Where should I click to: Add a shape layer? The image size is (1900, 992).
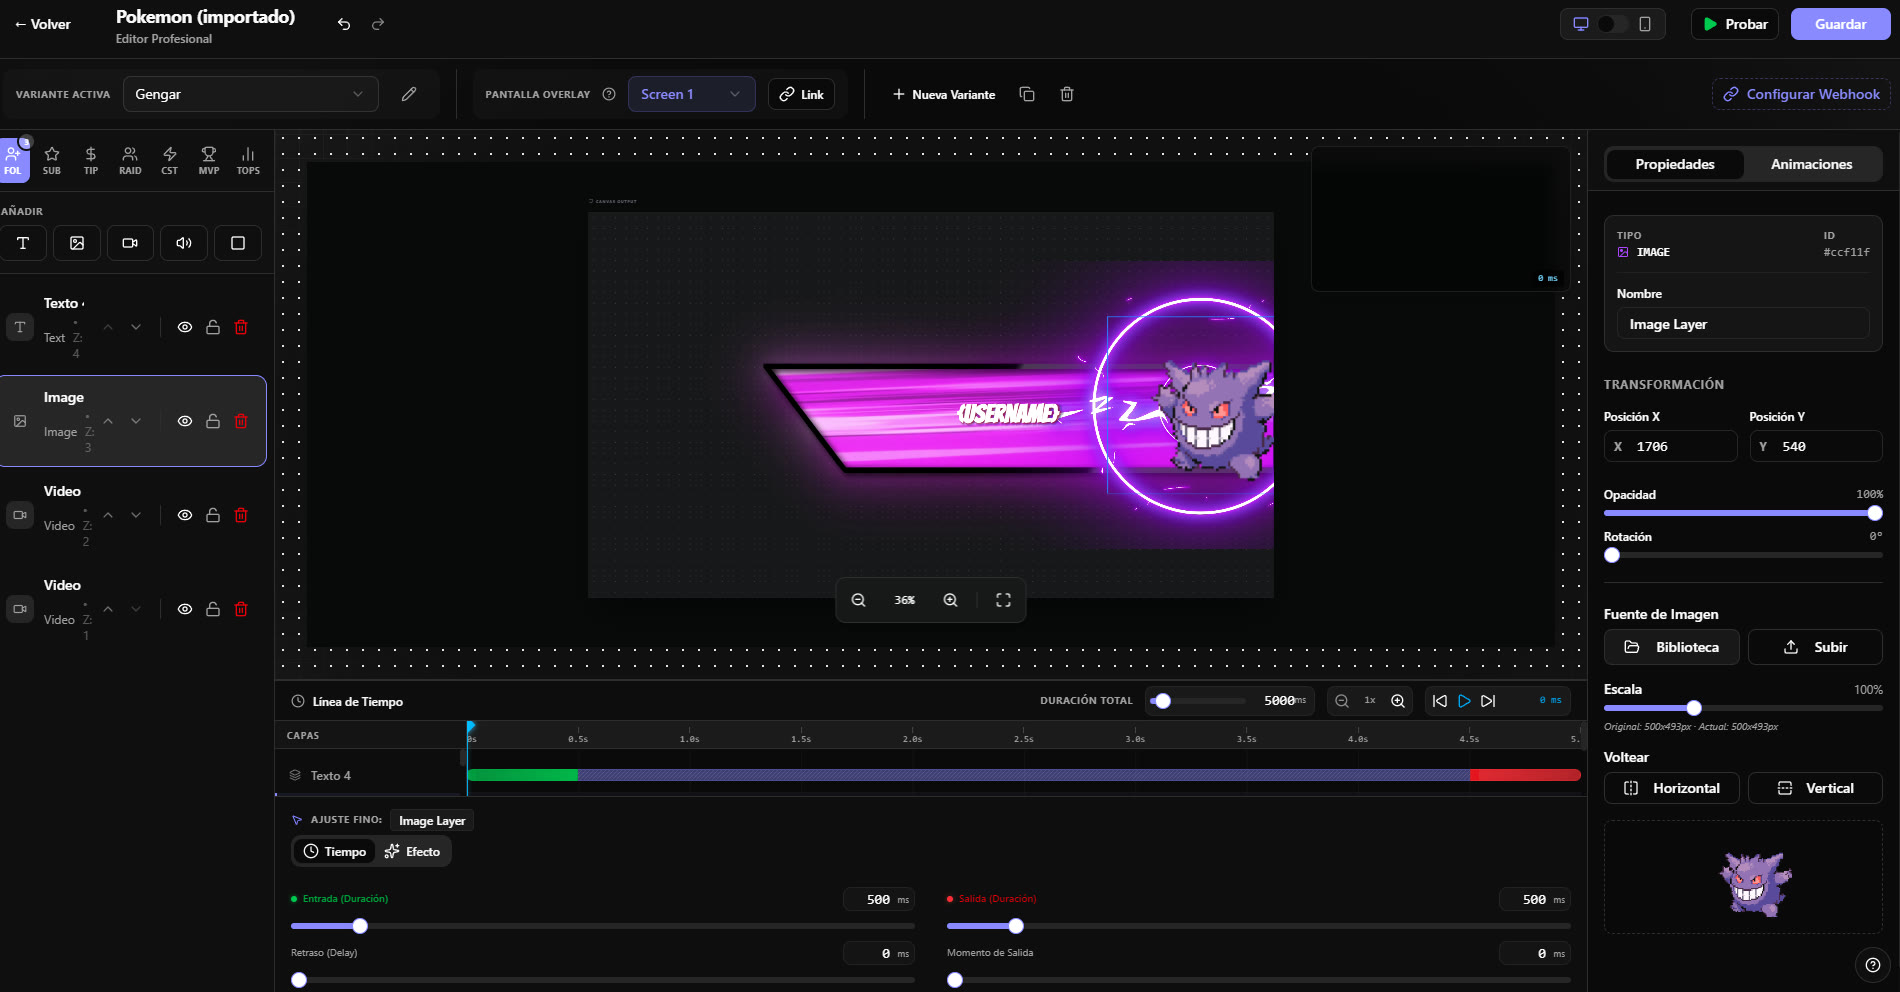[x=238, y=243]
